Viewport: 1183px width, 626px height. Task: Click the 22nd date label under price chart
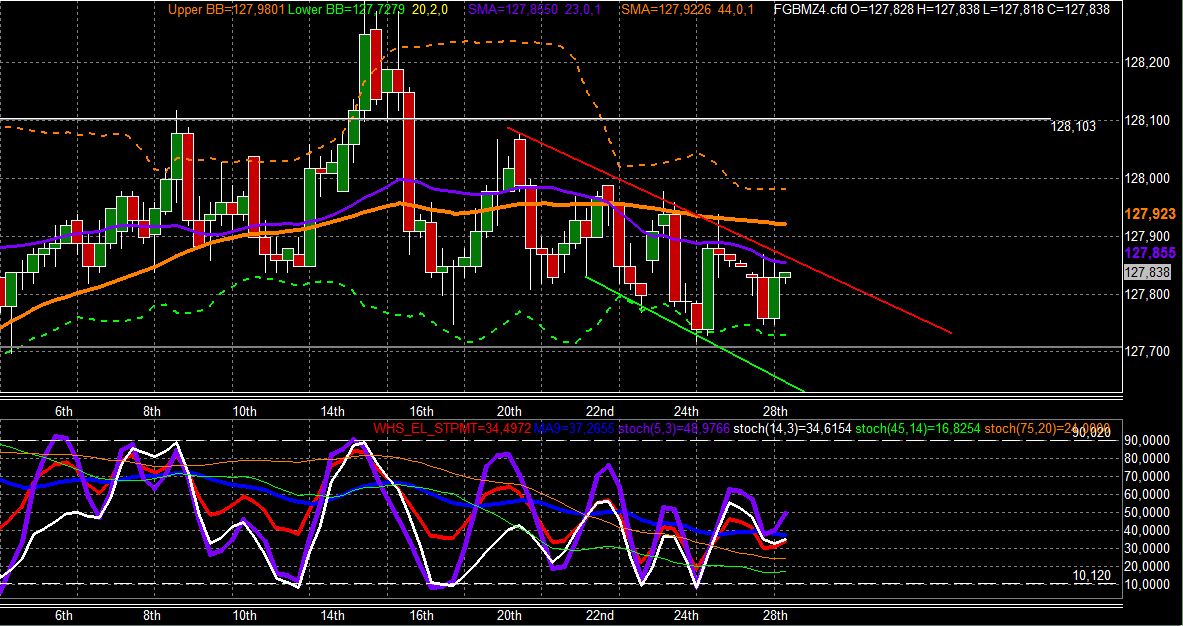(600, 411)
